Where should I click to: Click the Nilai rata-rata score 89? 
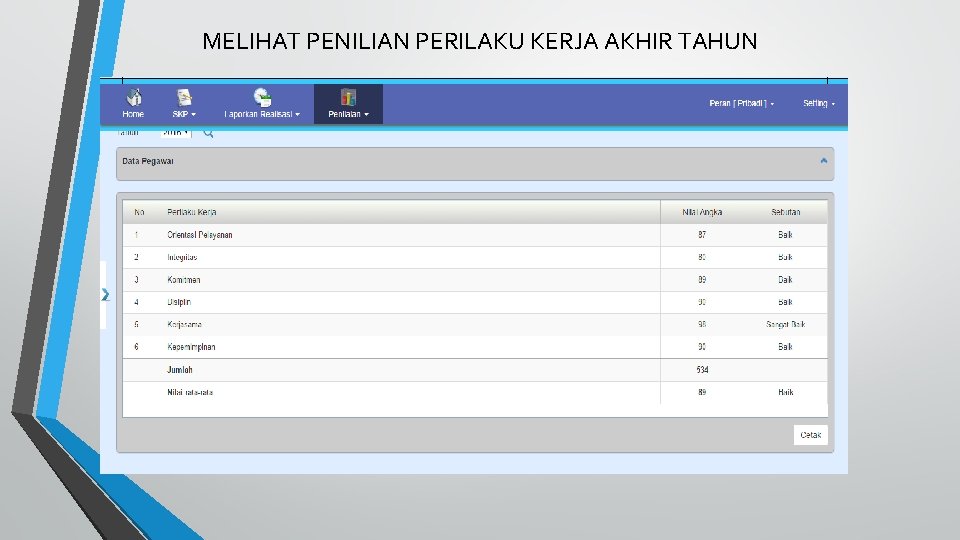tap(702, 392)
